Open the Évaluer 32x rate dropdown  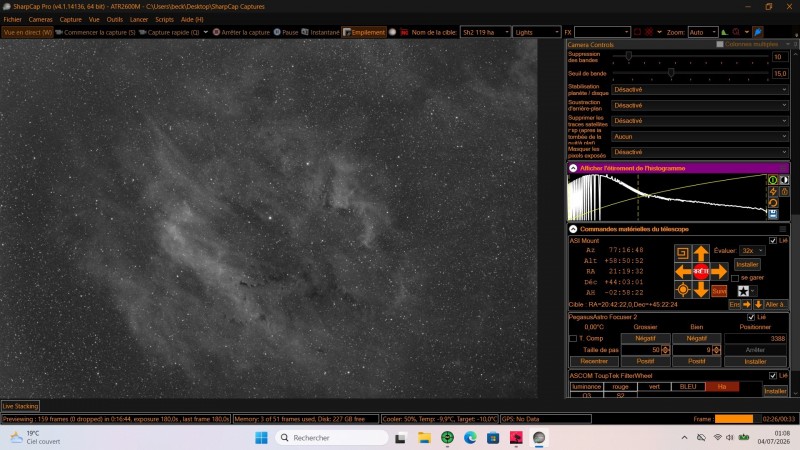pos(753,251)
